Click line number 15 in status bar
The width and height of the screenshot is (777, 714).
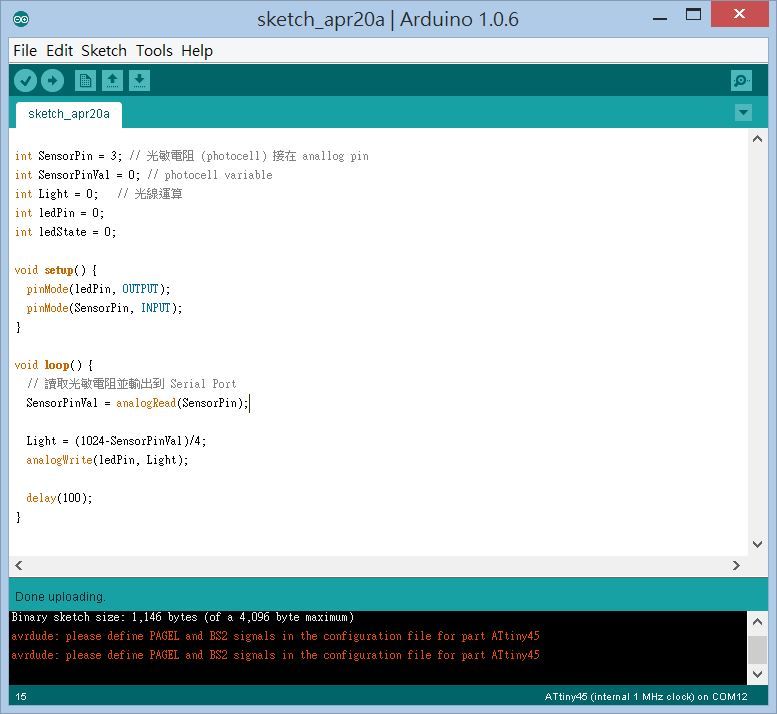pyautogui.click(x=21, y=697)
